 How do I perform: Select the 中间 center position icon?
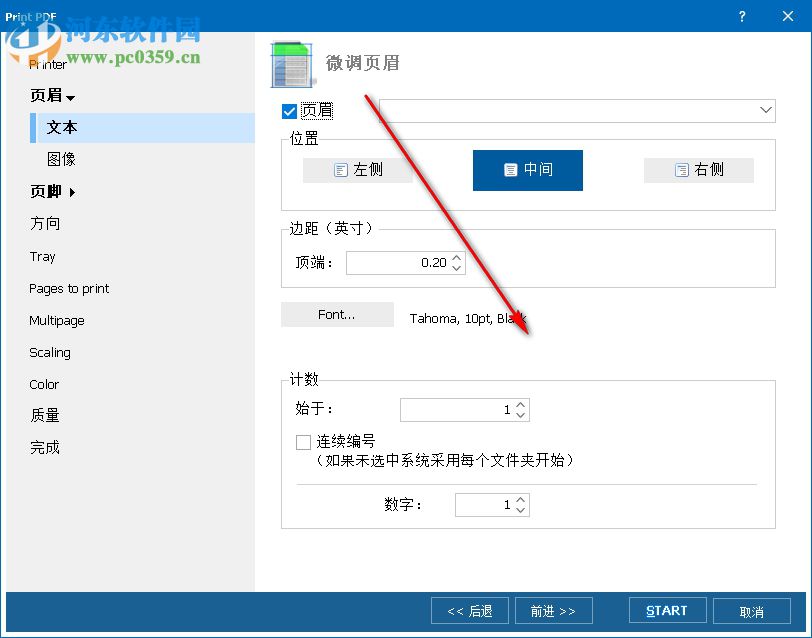tap(527, 170)
